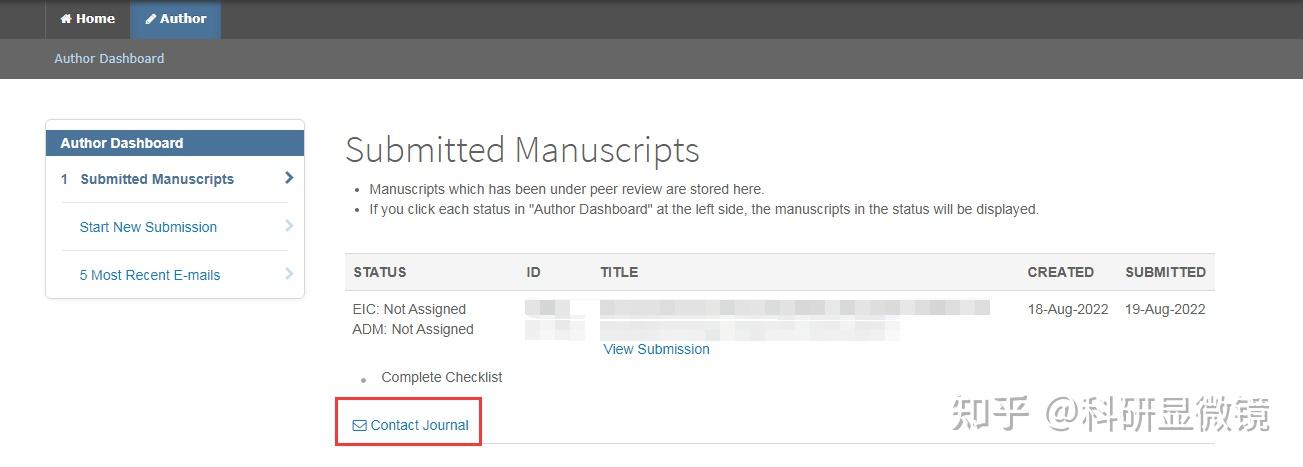Click the envelope icon beside Contact Journal
1303x467 pixels.
(x=359, y=426)
